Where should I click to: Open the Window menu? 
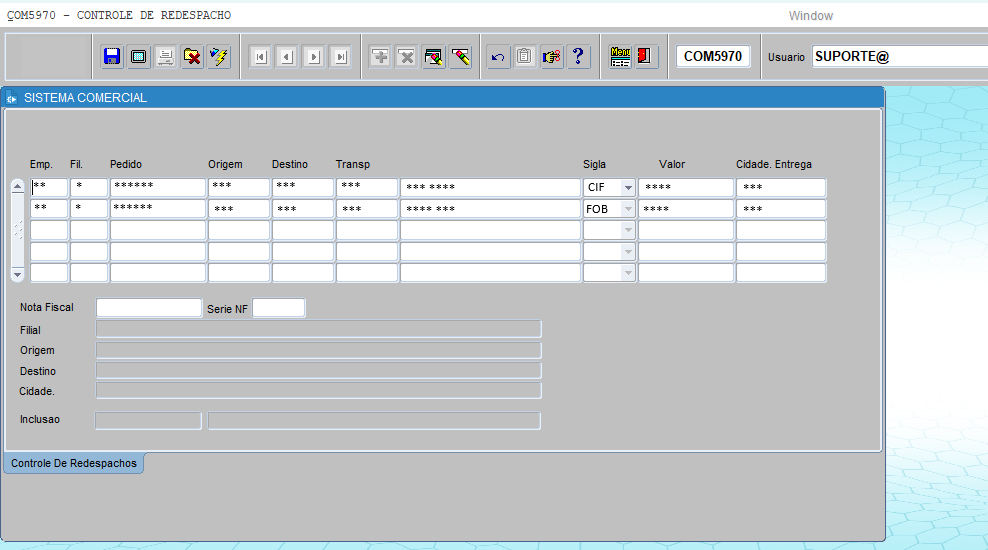pyautogui.click(x=810, y=16)
